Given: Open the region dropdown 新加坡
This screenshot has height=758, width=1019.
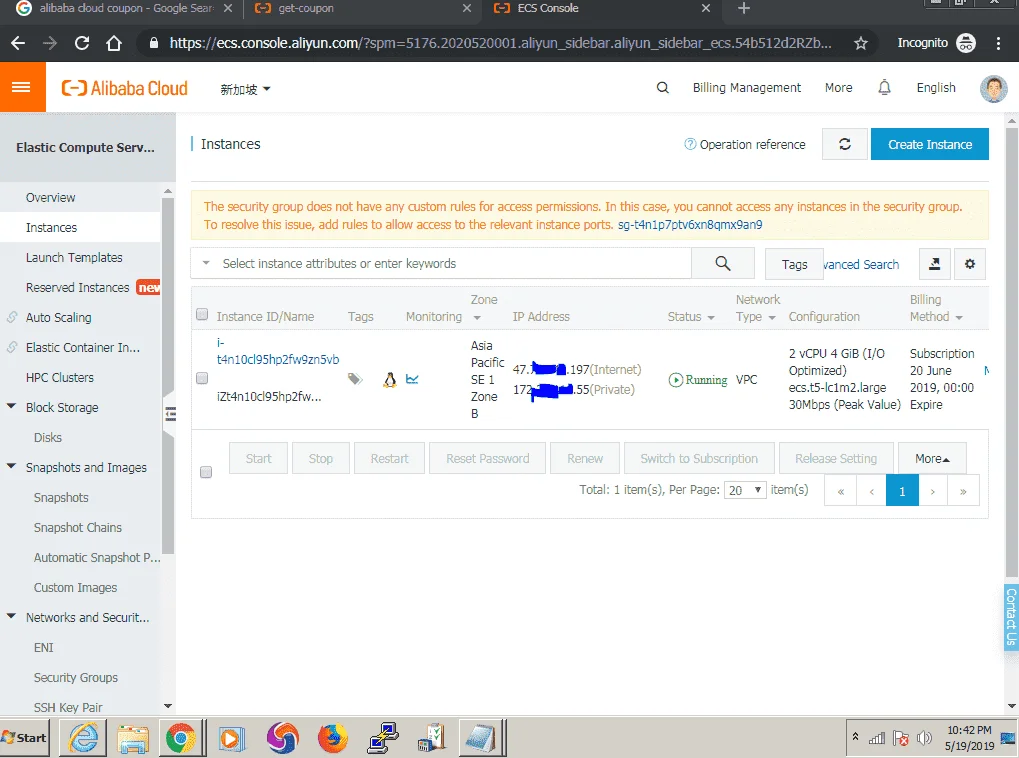Looking at the screenshot, I should point(245,90).
